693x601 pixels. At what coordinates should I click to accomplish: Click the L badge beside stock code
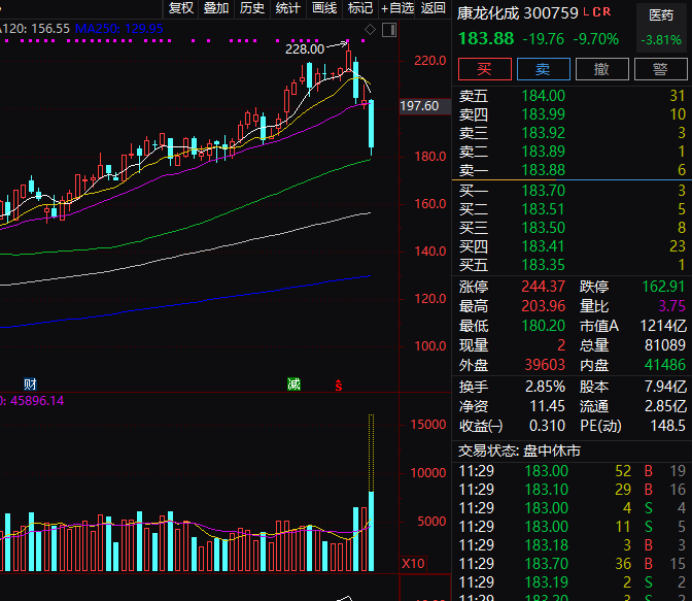[586, 13]
